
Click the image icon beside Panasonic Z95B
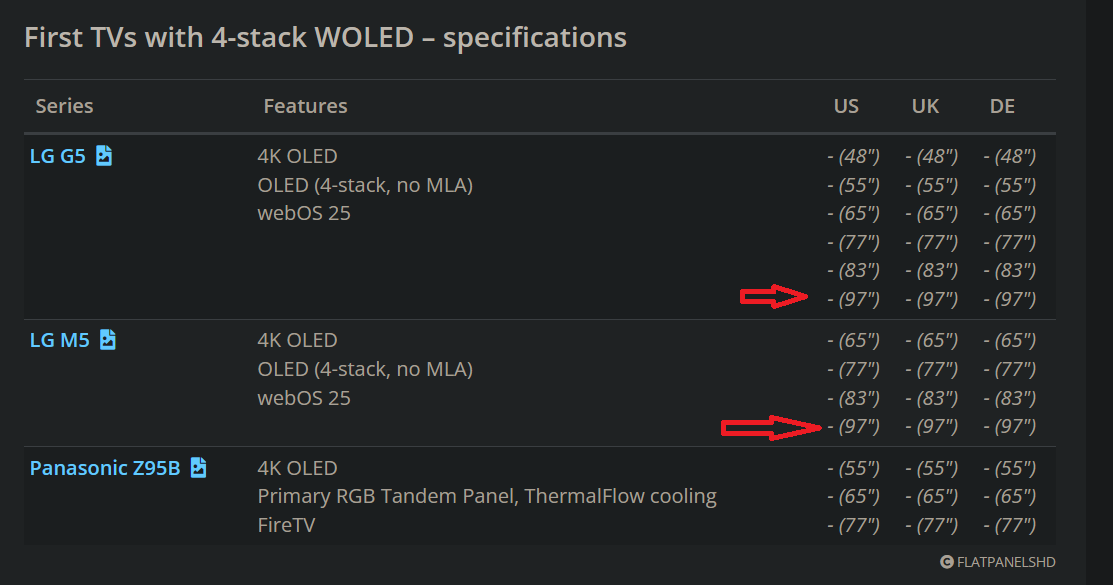tap(199, 467)
